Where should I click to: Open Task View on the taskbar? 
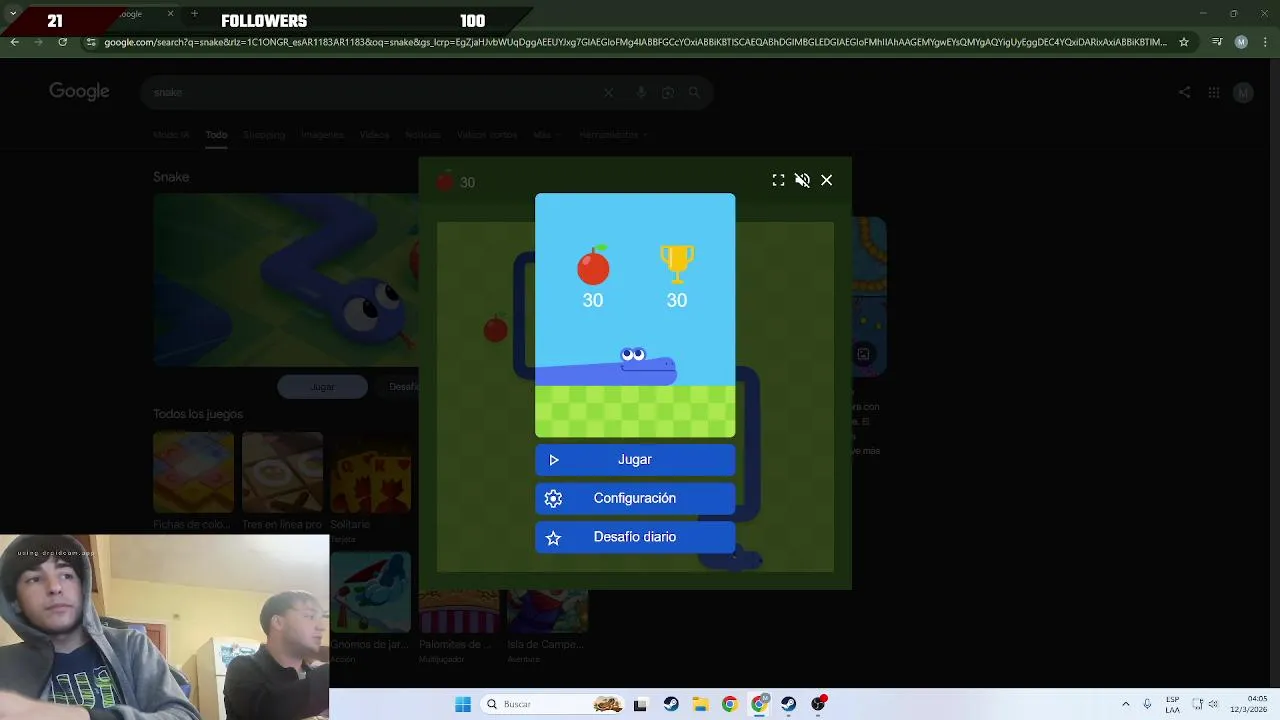coord(640,704)
